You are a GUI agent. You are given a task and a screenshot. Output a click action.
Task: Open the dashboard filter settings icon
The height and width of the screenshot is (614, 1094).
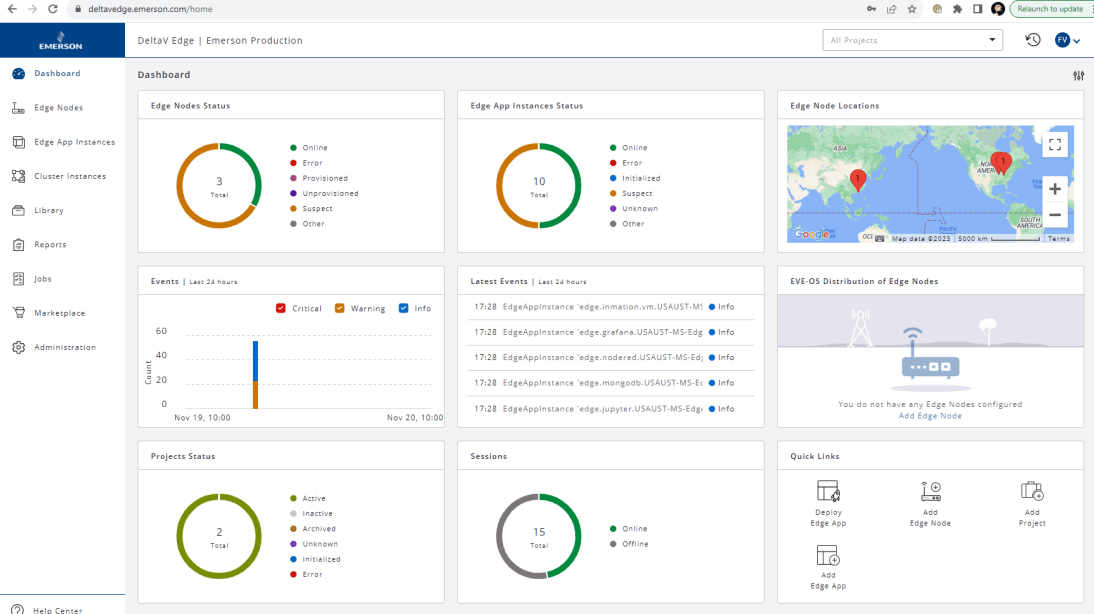click(x=1078, y=75)
